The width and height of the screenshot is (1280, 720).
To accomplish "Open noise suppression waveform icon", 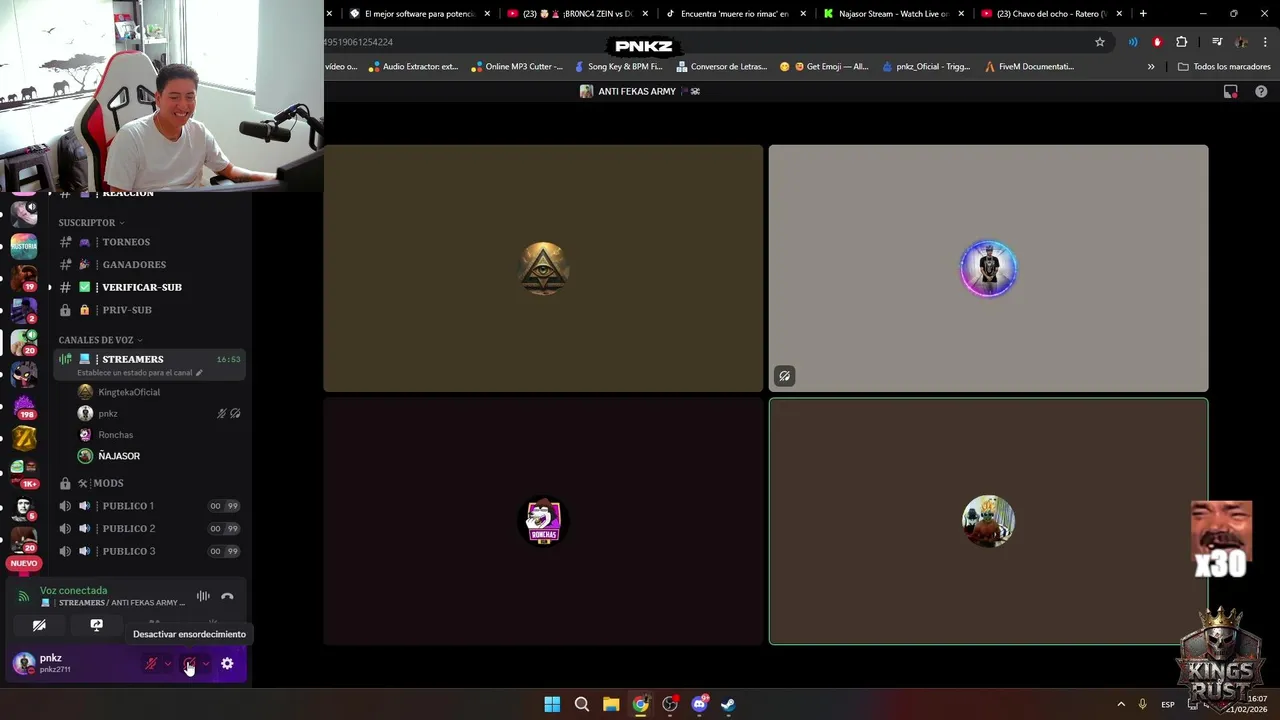I will tap(203, 596).
